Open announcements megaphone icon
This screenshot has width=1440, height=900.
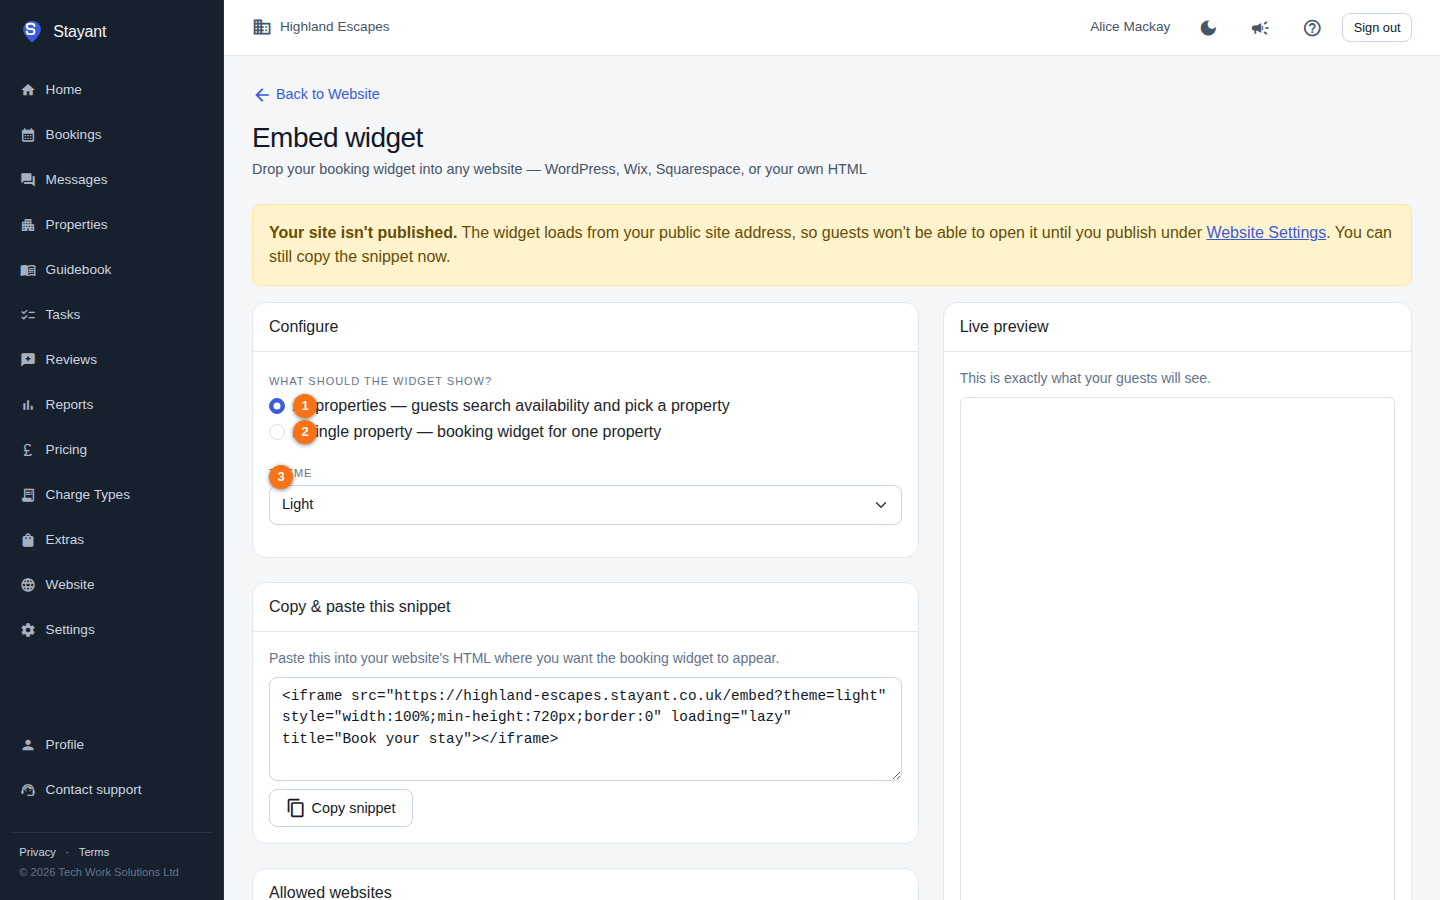tap(1260, 28)
